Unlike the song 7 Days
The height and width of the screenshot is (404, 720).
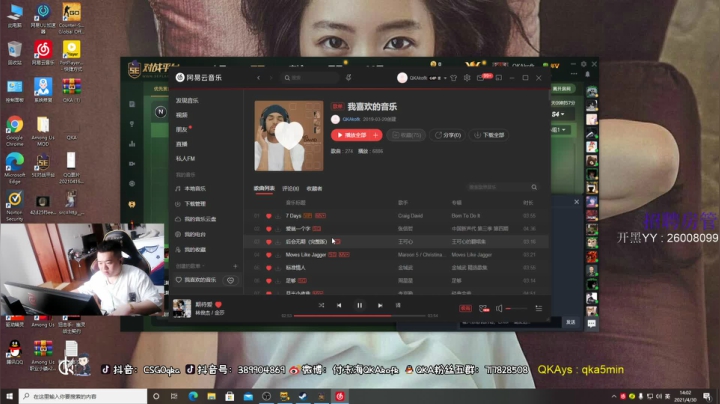[269, 216]
